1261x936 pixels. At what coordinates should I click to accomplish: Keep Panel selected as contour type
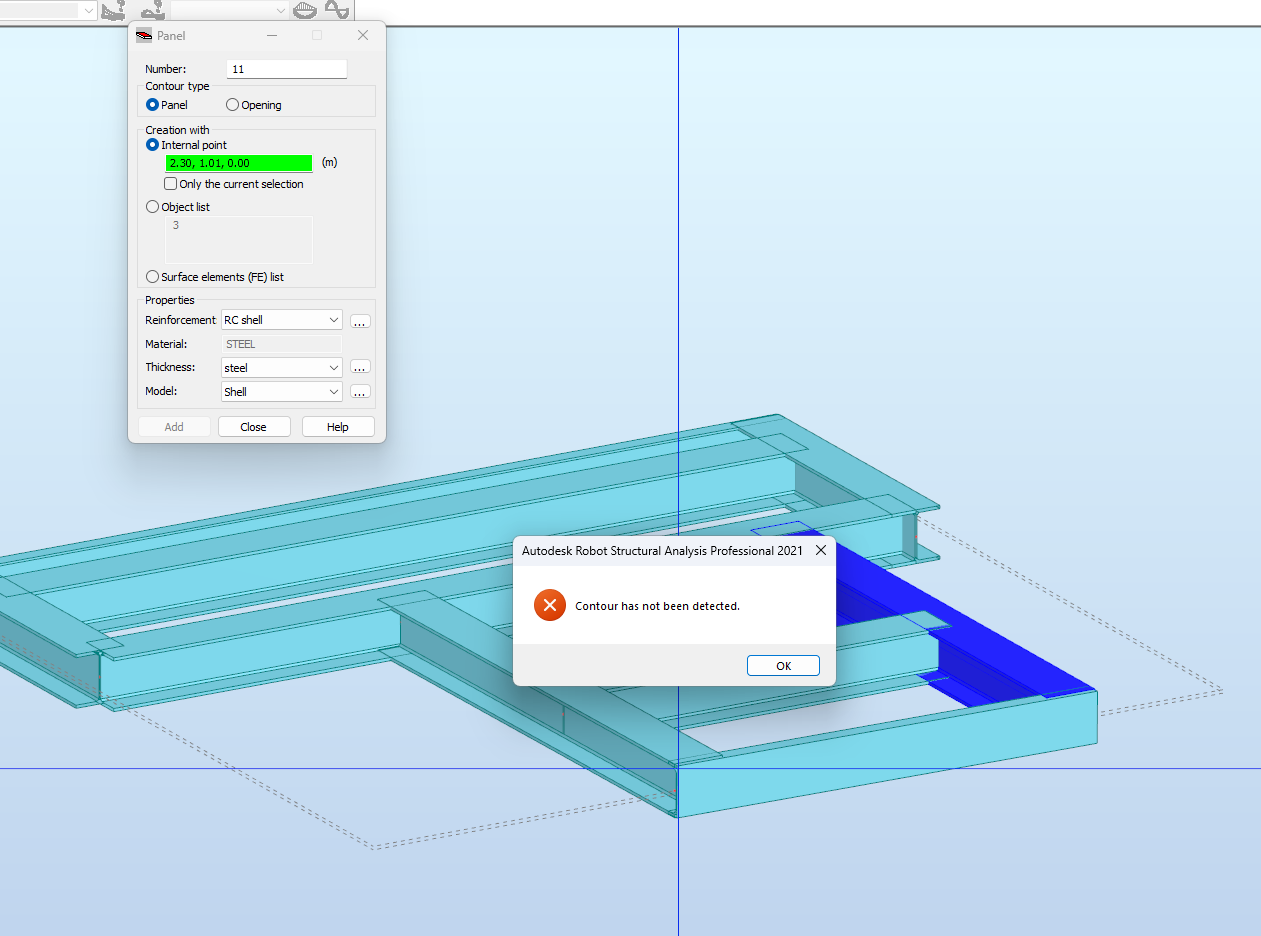[x=152, y=104]
